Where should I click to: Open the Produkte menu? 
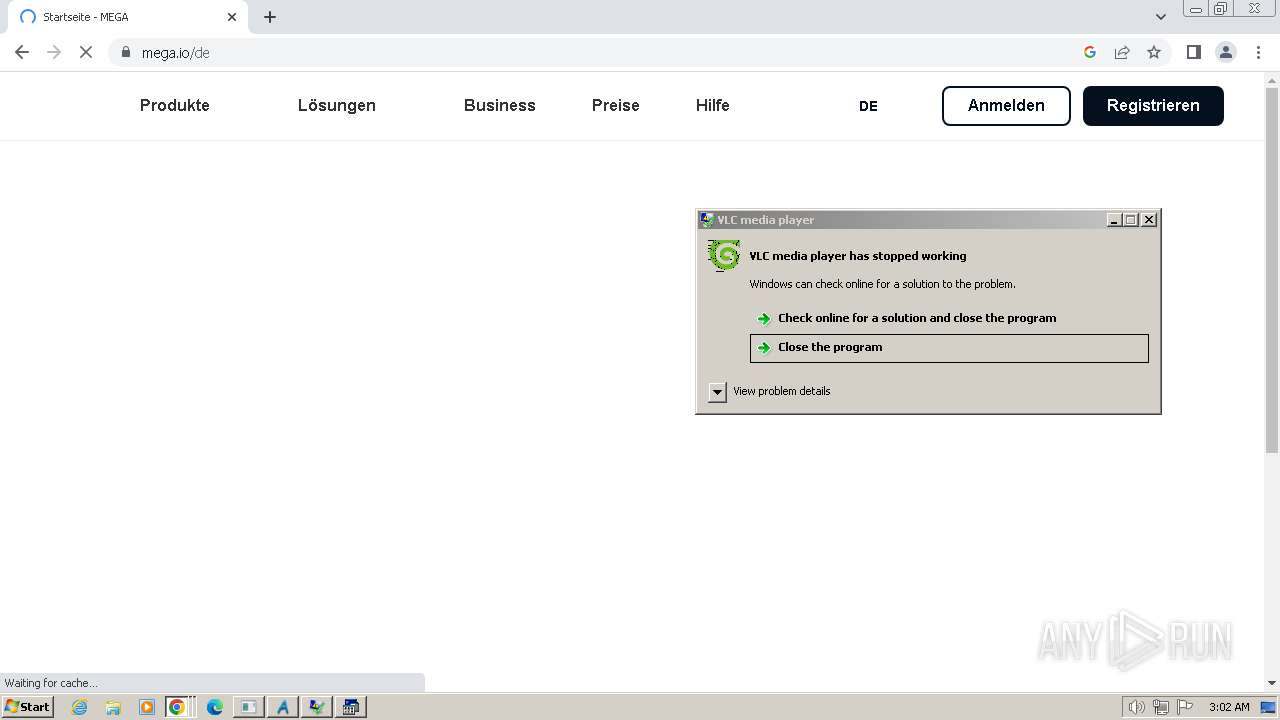pyautogui.click(x=175, y=105)
